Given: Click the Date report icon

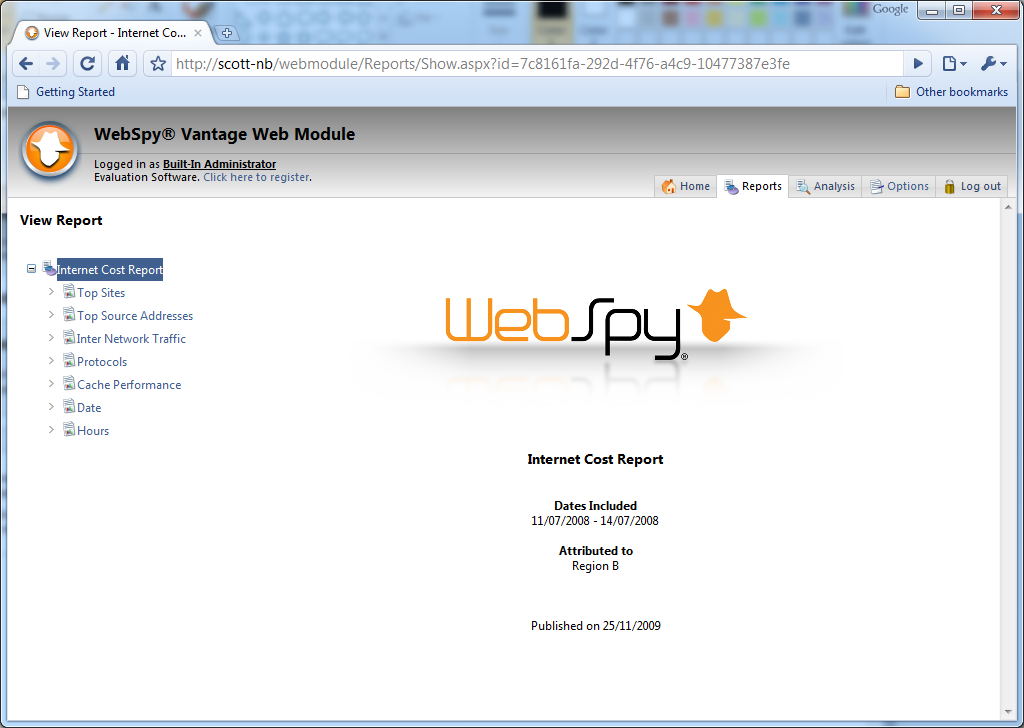Looking at the screenshot, I should coord(69,406).
